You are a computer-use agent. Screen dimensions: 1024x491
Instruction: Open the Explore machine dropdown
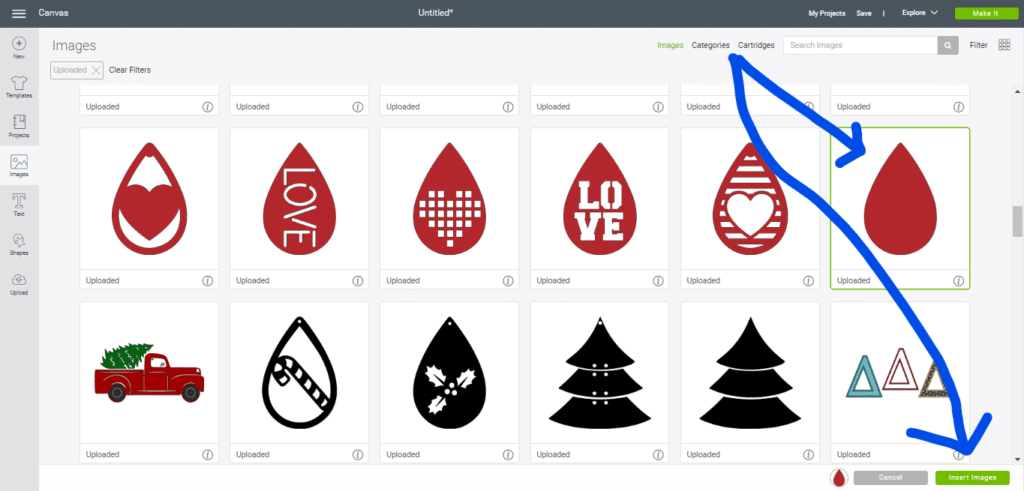point(919,13)
